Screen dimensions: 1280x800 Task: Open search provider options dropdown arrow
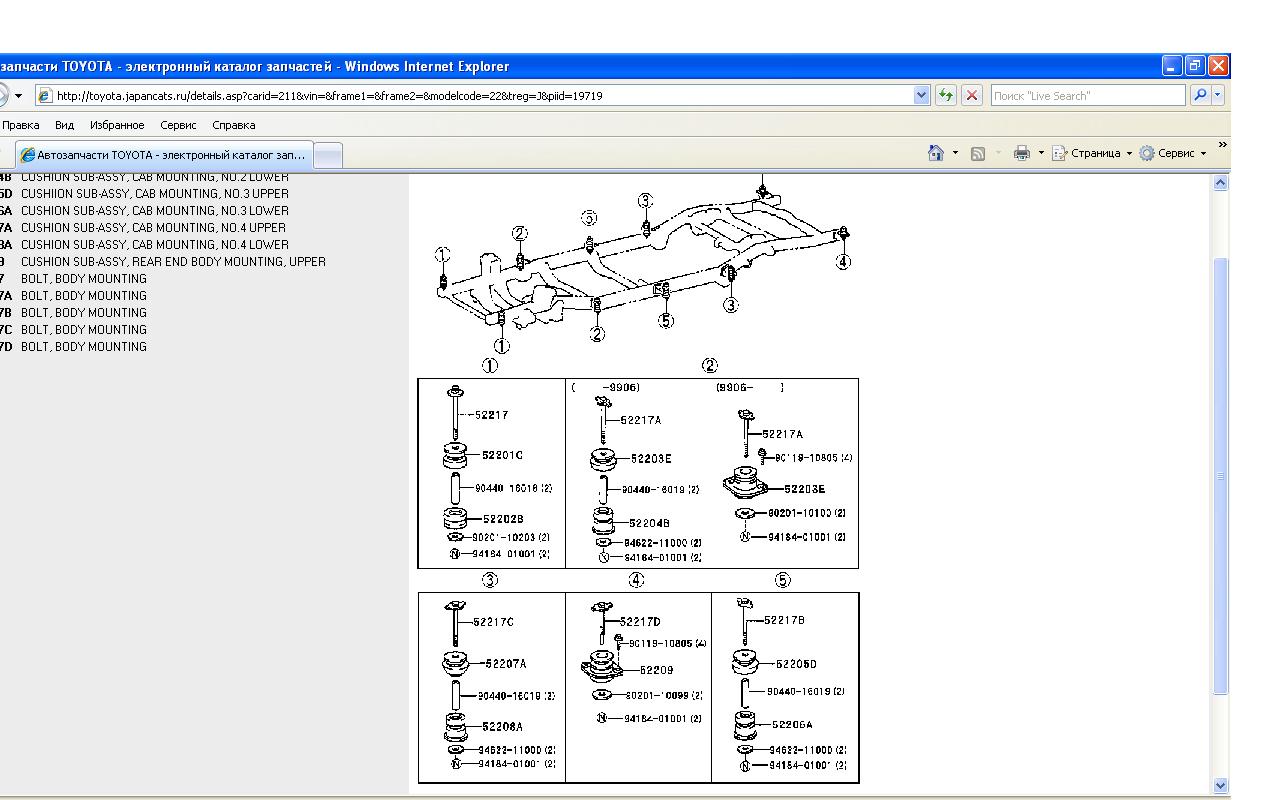coord(1217,96)
